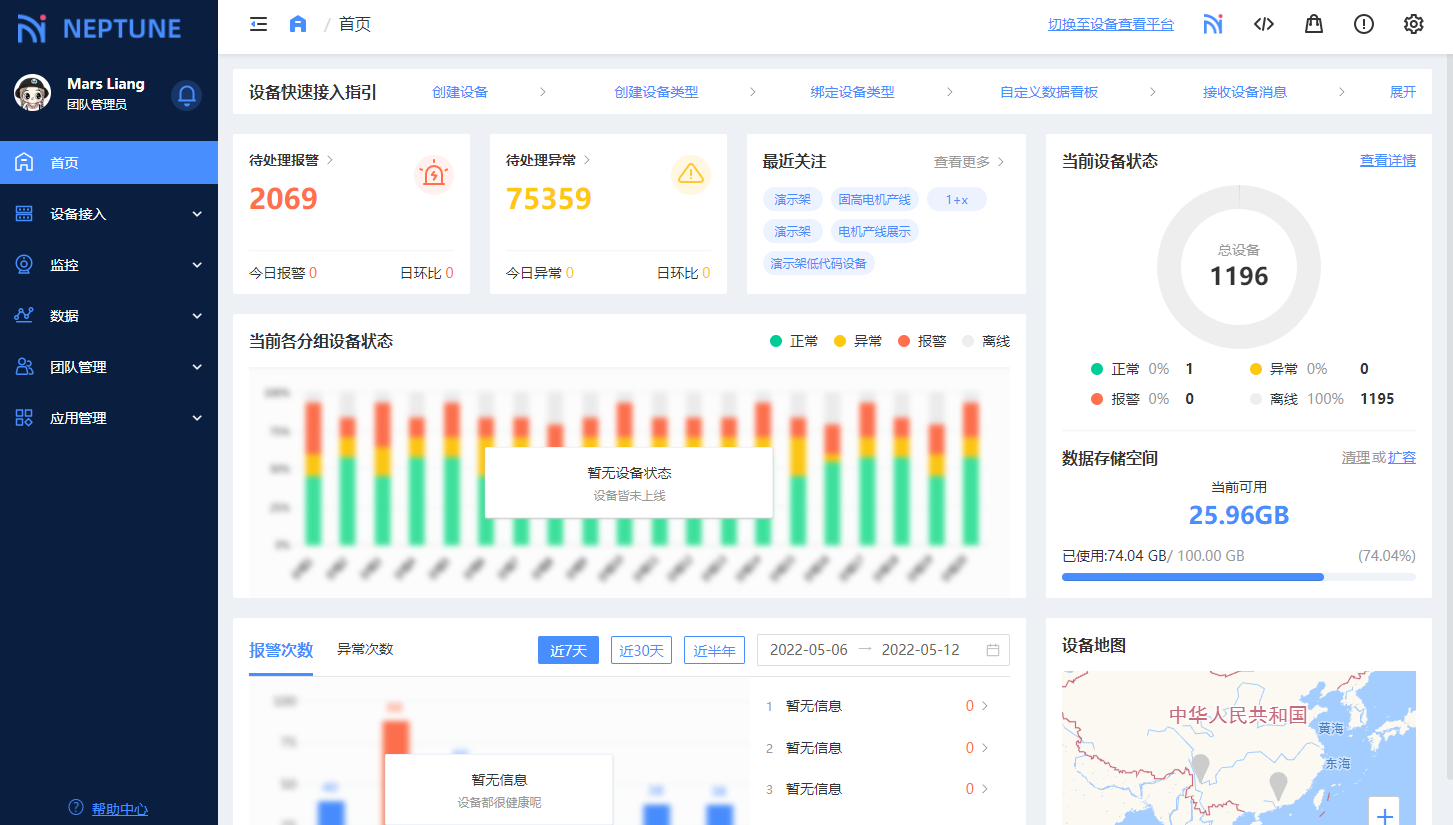Collapse sidebar with menu fold icon
The image size is (1453, 825).
click(258, 24)
